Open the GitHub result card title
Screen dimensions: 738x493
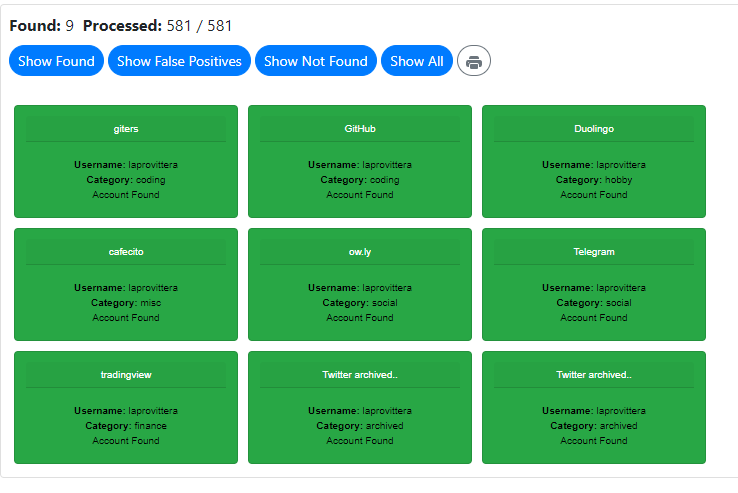point(360,129)
